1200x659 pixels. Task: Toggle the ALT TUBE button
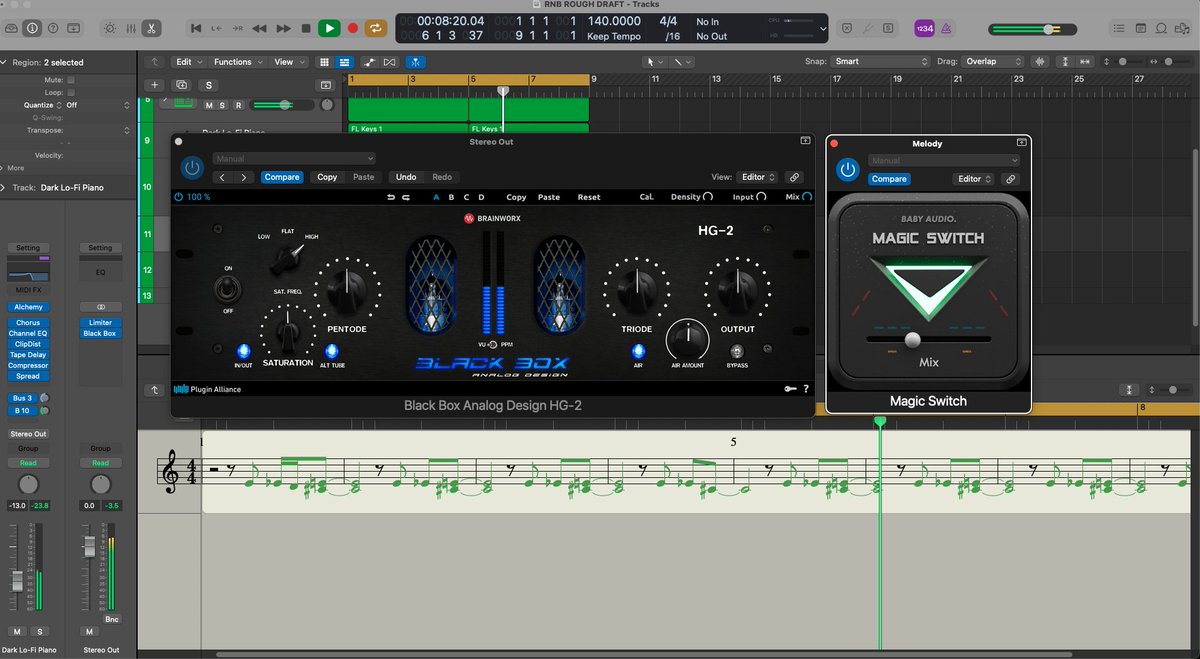[x=331, y=351]
